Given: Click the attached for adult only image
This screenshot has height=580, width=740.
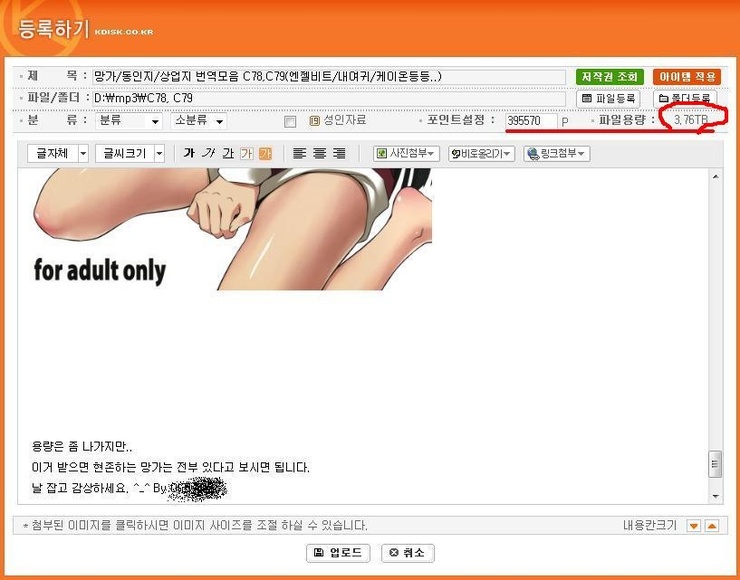Looking at the screenshot, I should [x=232, y=229].
